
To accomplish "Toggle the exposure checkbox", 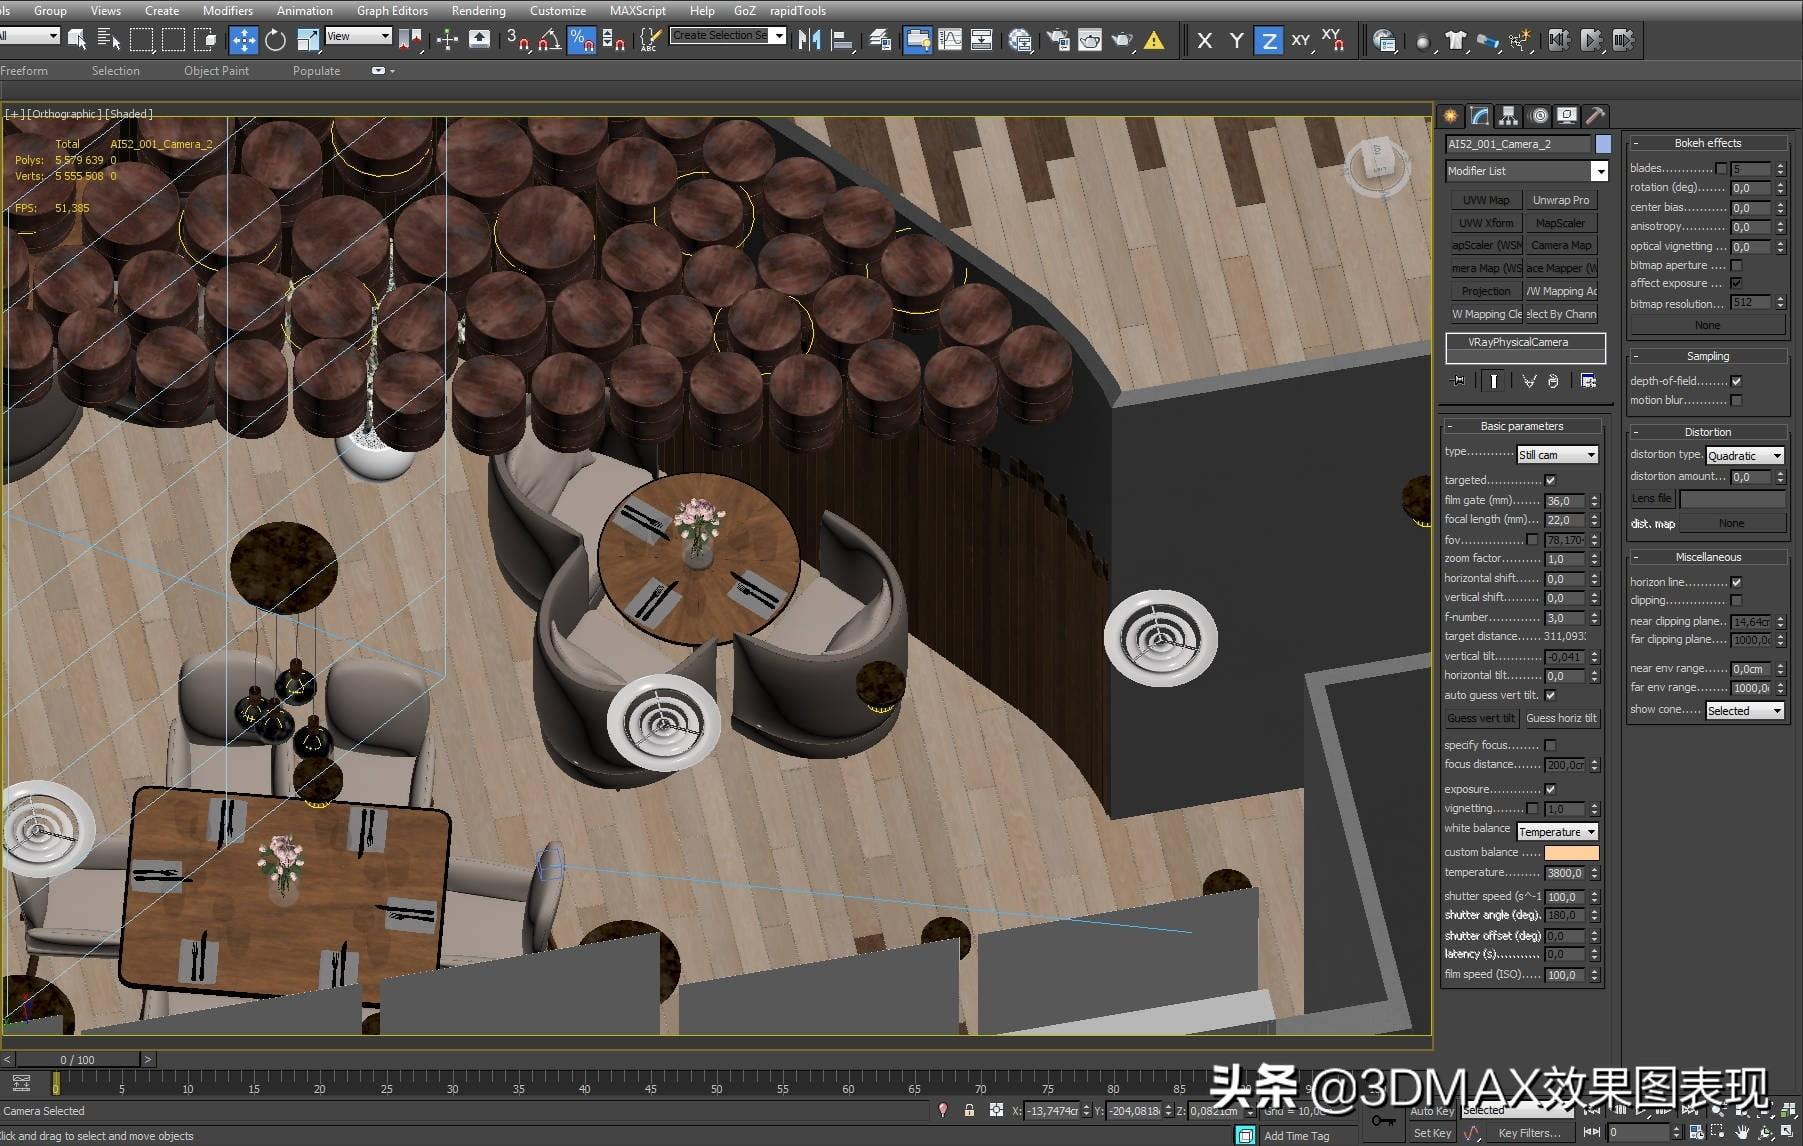I will [1550, 790].
